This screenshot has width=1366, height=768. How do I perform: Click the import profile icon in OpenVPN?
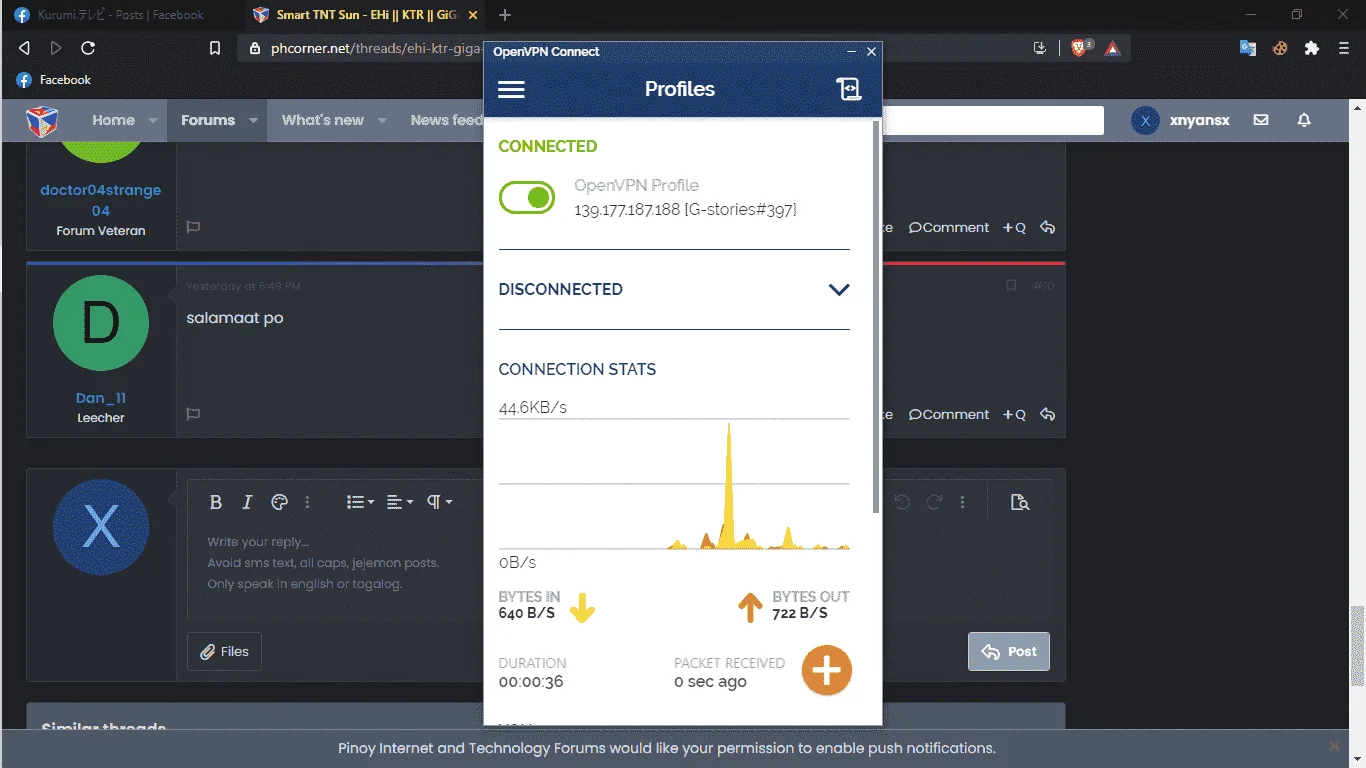tap(849, 89)
